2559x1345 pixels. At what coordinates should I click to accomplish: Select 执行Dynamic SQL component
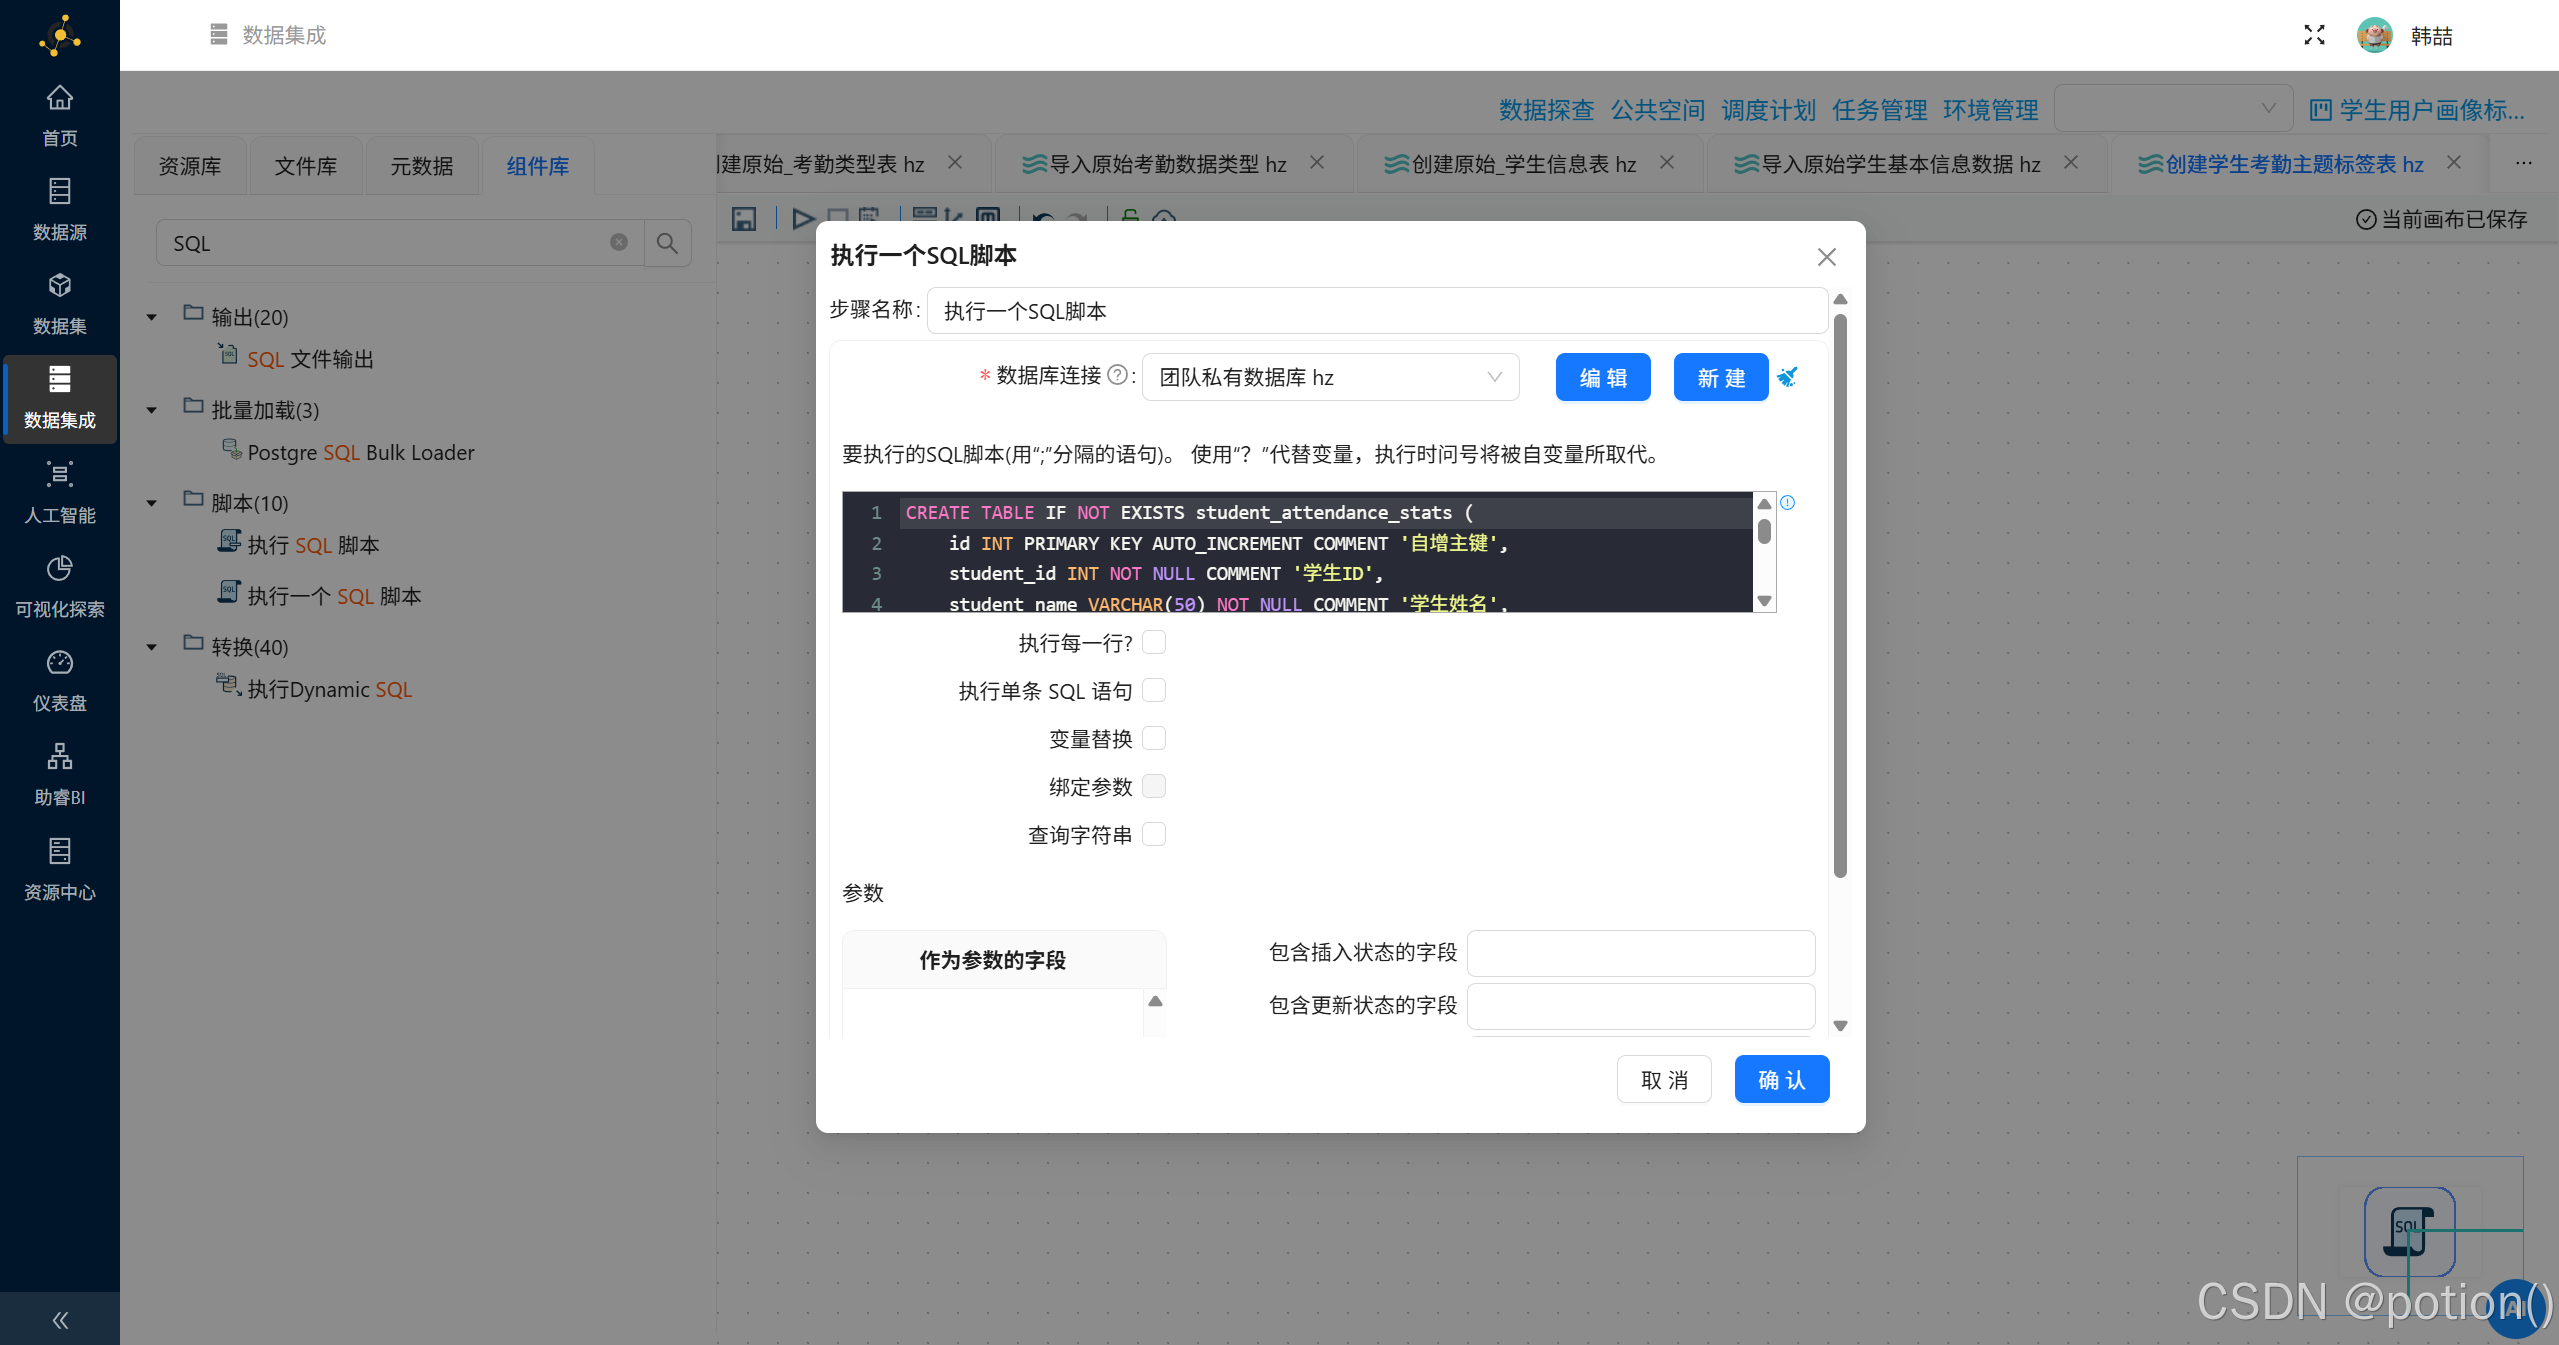pos(315,689)
